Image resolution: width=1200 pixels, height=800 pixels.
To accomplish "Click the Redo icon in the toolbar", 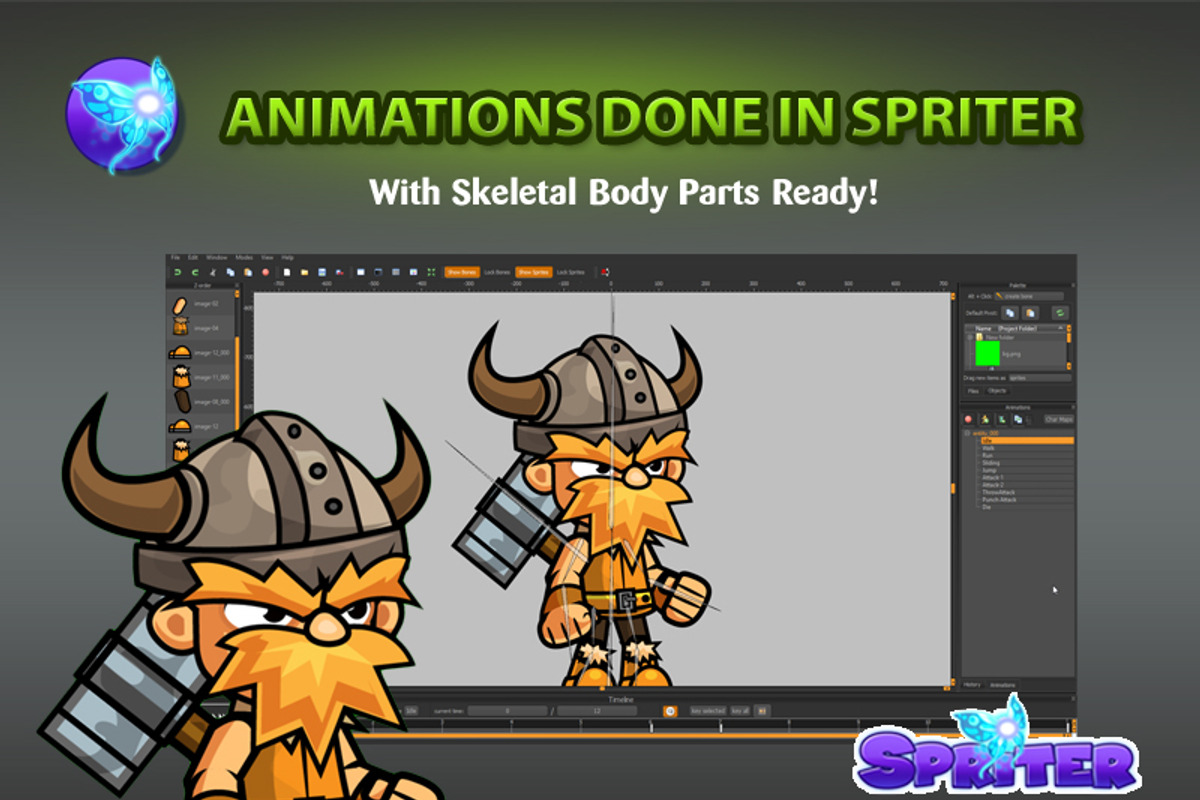I will tap(194, 271).
